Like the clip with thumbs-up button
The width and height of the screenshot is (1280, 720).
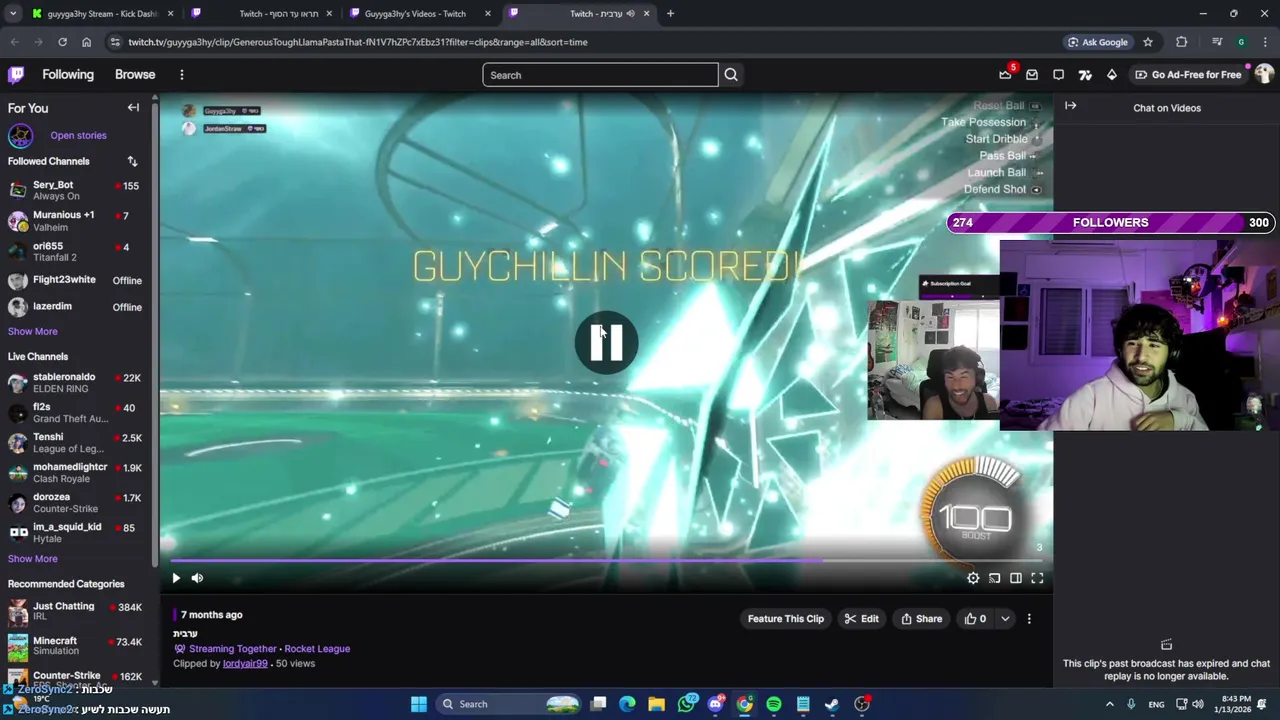click(975, 619)
